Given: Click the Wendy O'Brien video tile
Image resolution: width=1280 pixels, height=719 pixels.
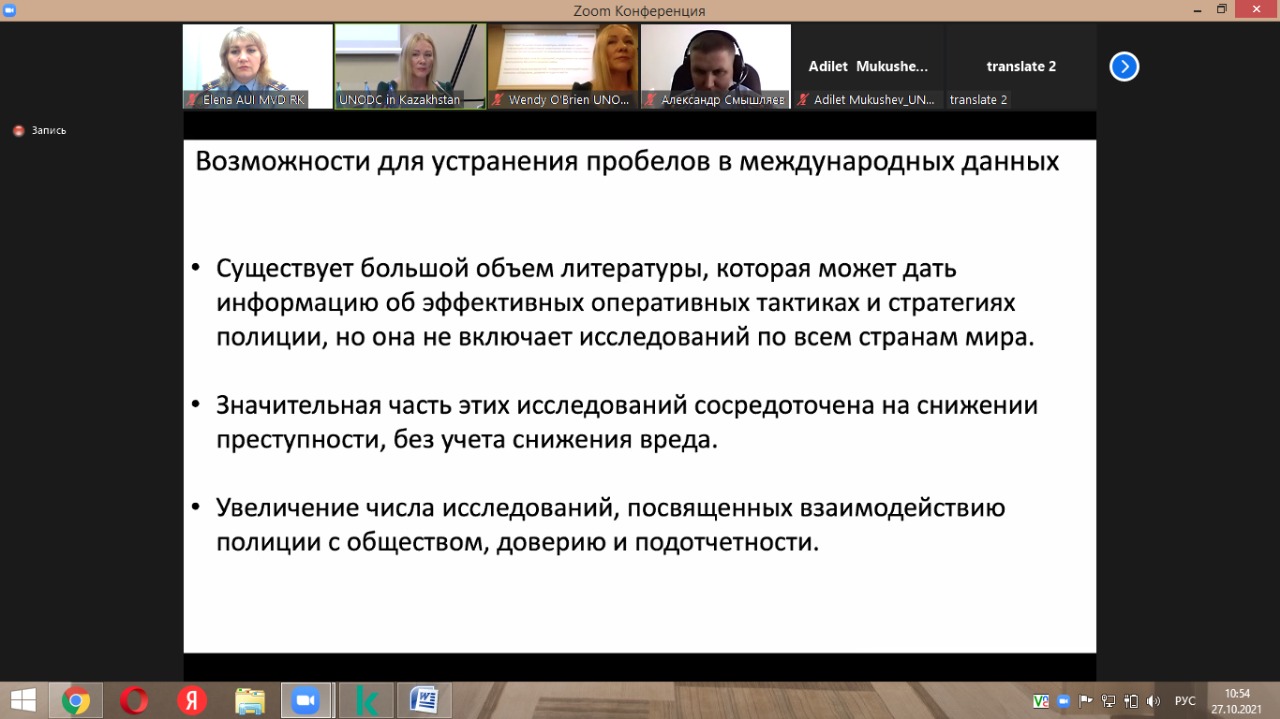Looking at the screenshot, I should click(x=563, y=65).
